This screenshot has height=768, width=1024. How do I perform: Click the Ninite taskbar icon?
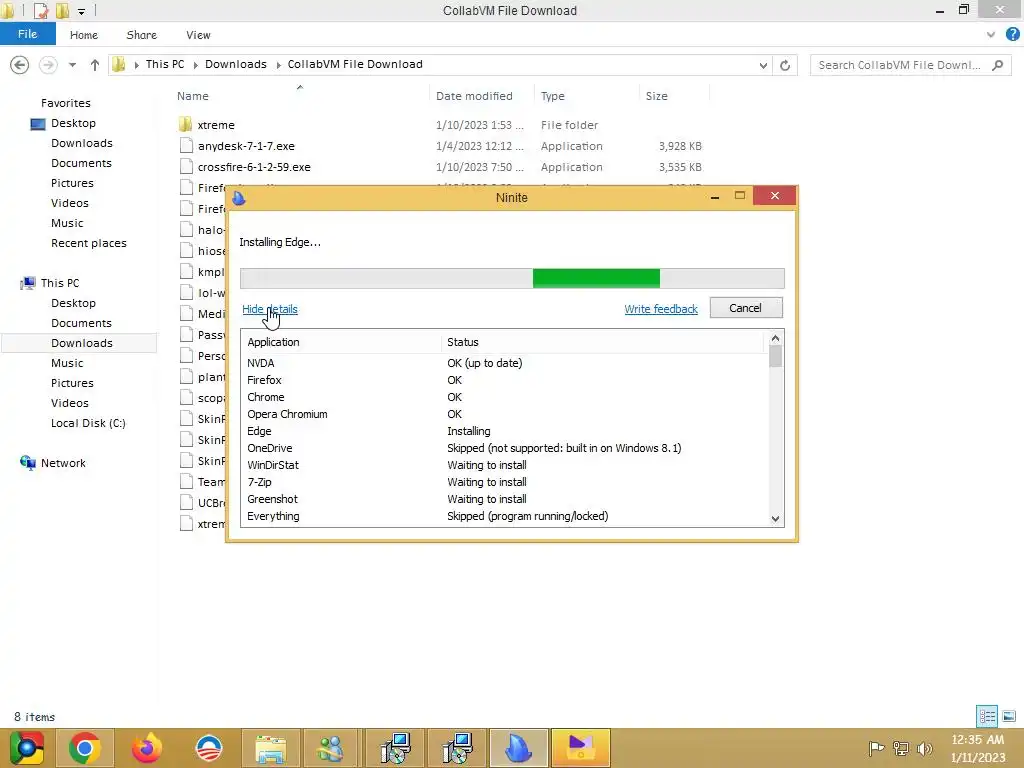pos(519,748)
